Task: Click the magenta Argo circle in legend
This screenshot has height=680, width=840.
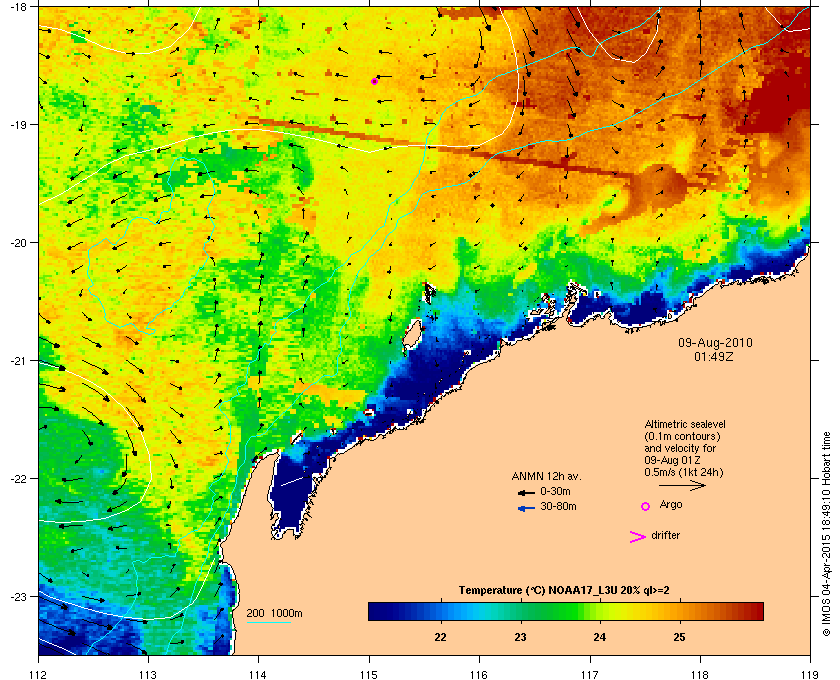Action: [646, 506]
